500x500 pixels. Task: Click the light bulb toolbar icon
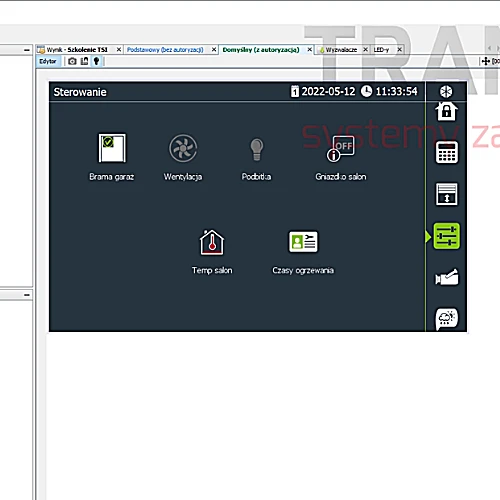click(96, 61)
